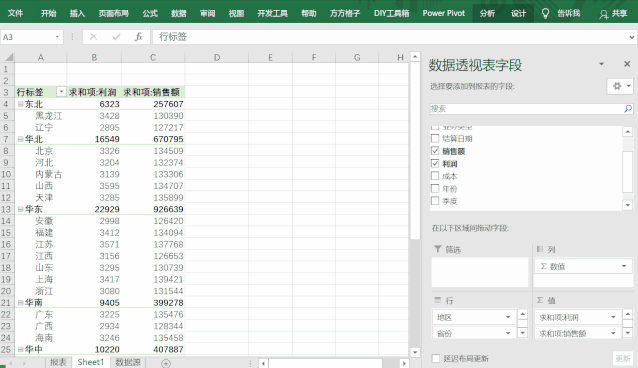Collapse the 华南 group
Screen dimensions: 638x368
[x=20, y=302]
